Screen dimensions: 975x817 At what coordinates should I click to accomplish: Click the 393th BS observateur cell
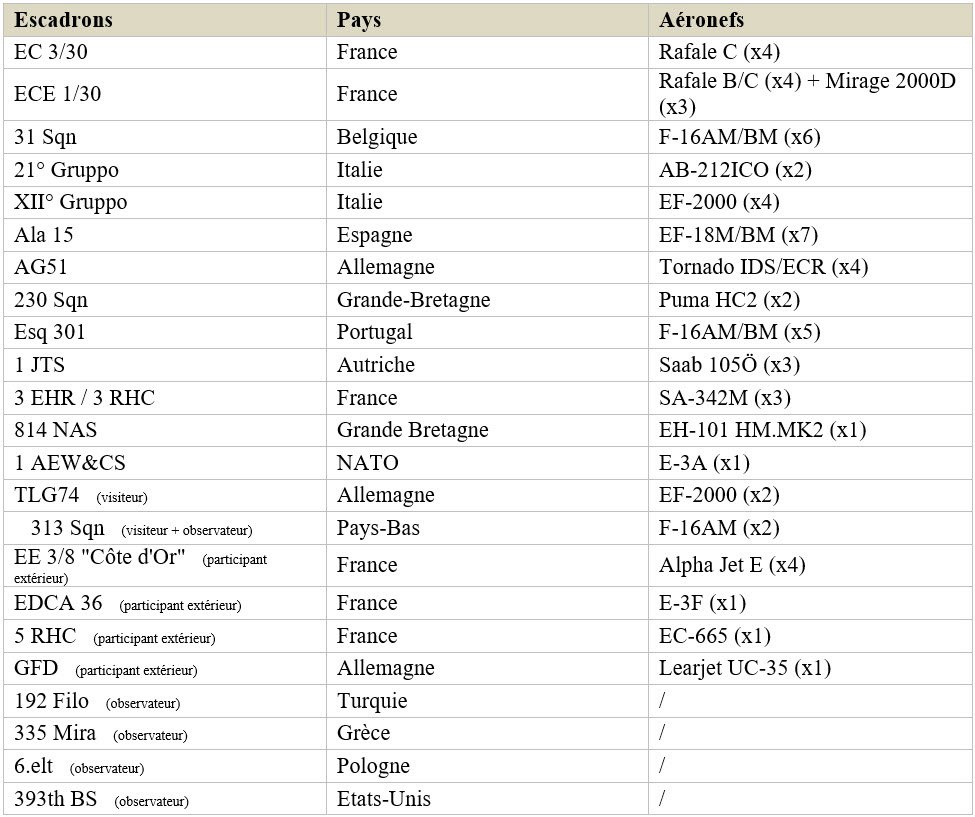click(x=165, y=799)
